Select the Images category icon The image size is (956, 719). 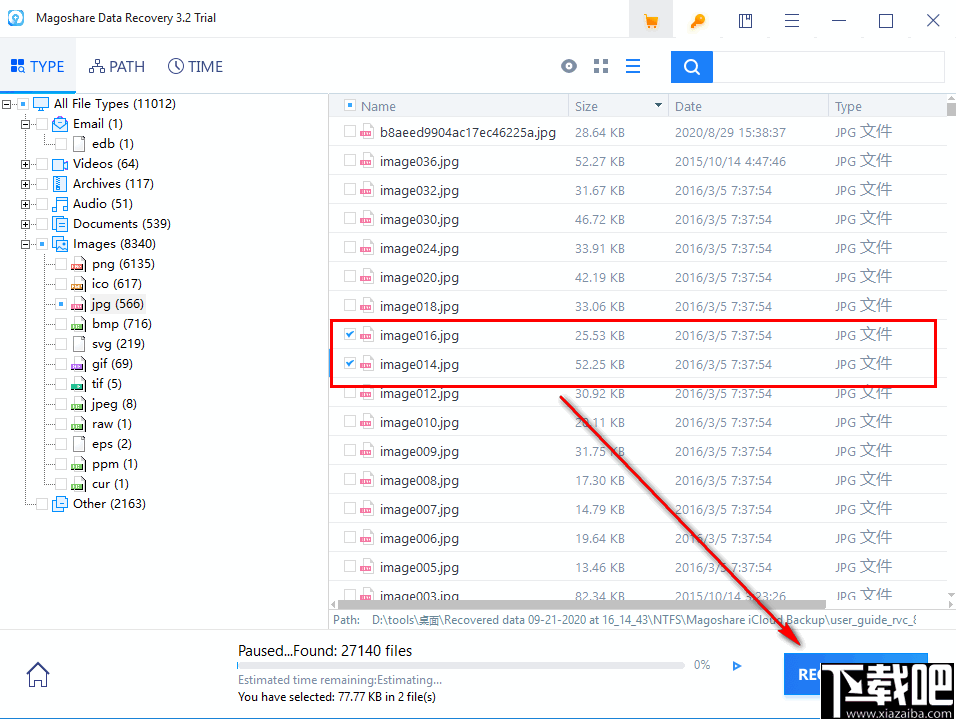coord(60,244)
